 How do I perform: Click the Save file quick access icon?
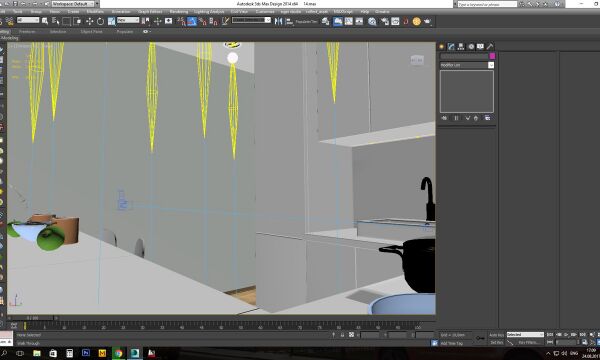[x=15, y=3]
